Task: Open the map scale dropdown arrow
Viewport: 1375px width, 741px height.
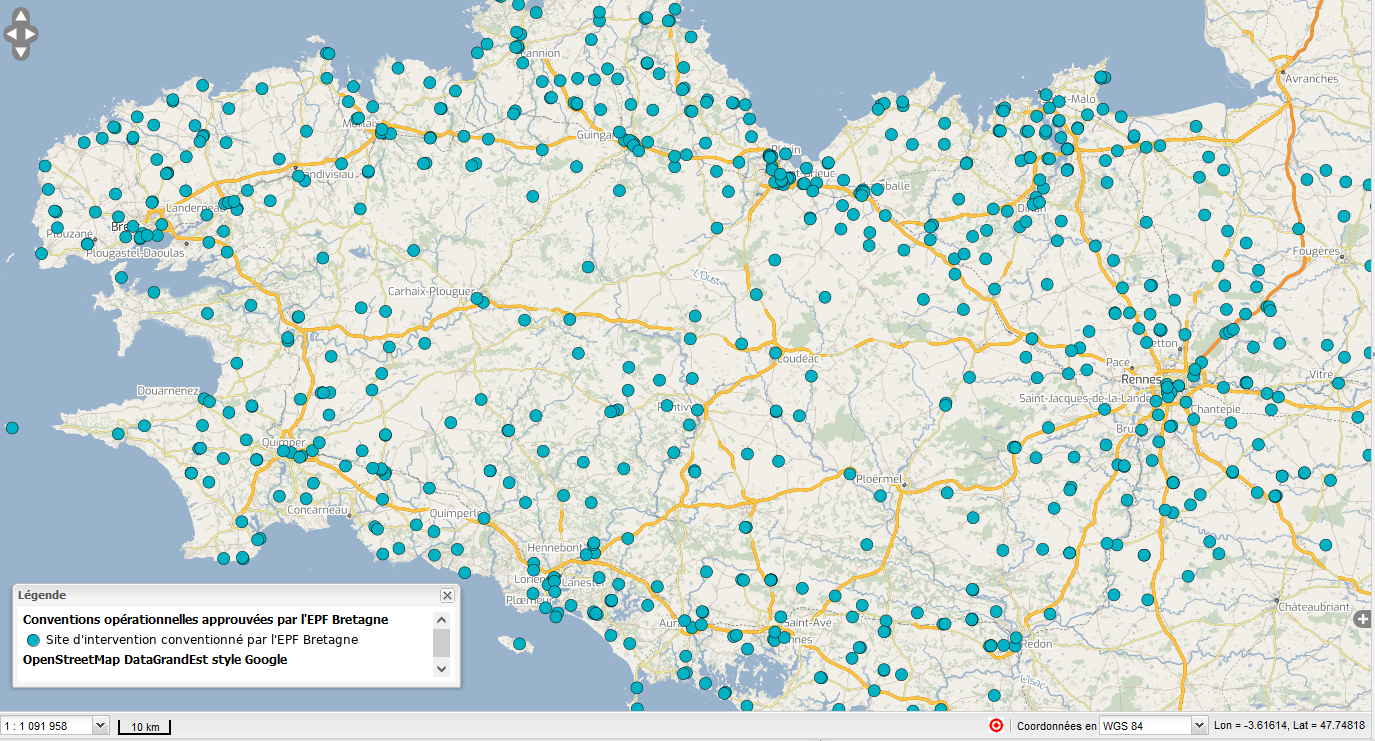Action: (99, 726)
